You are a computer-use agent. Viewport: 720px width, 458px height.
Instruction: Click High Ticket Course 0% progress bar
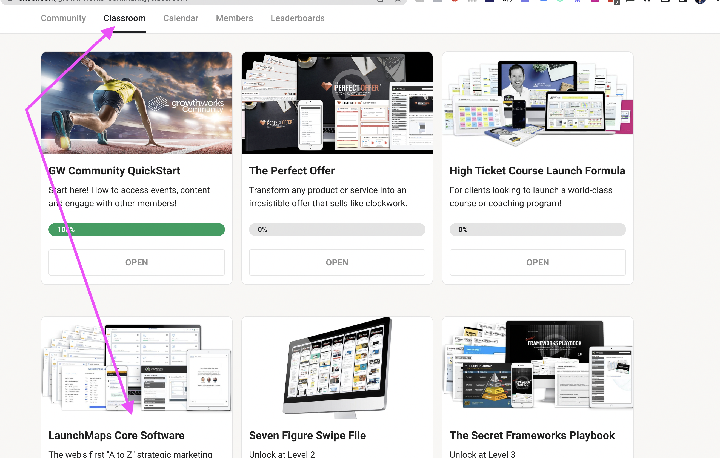(x=537, y=229)
